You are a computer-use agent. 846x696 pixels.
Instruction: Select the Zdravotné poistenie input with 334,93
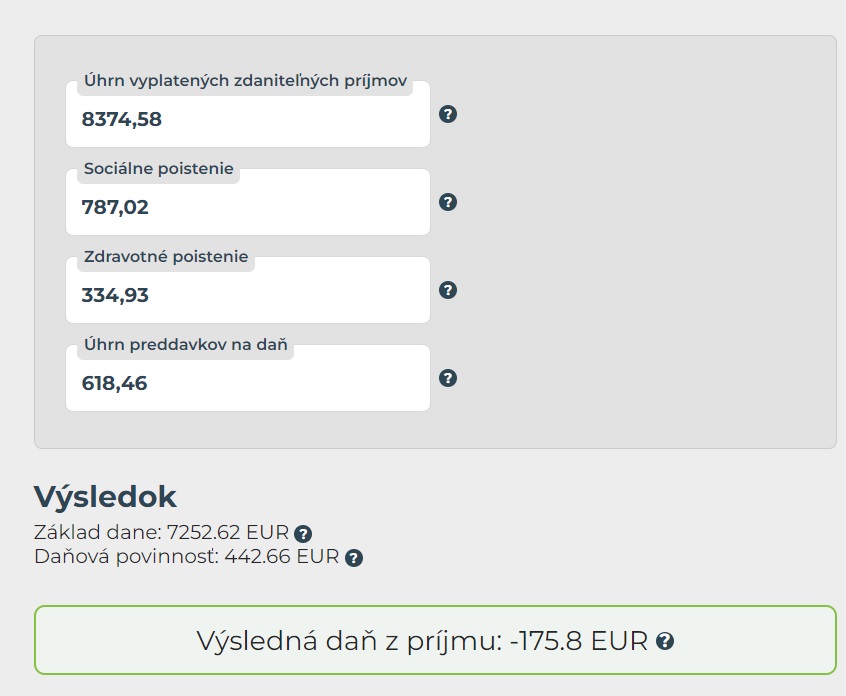point(247,296)
